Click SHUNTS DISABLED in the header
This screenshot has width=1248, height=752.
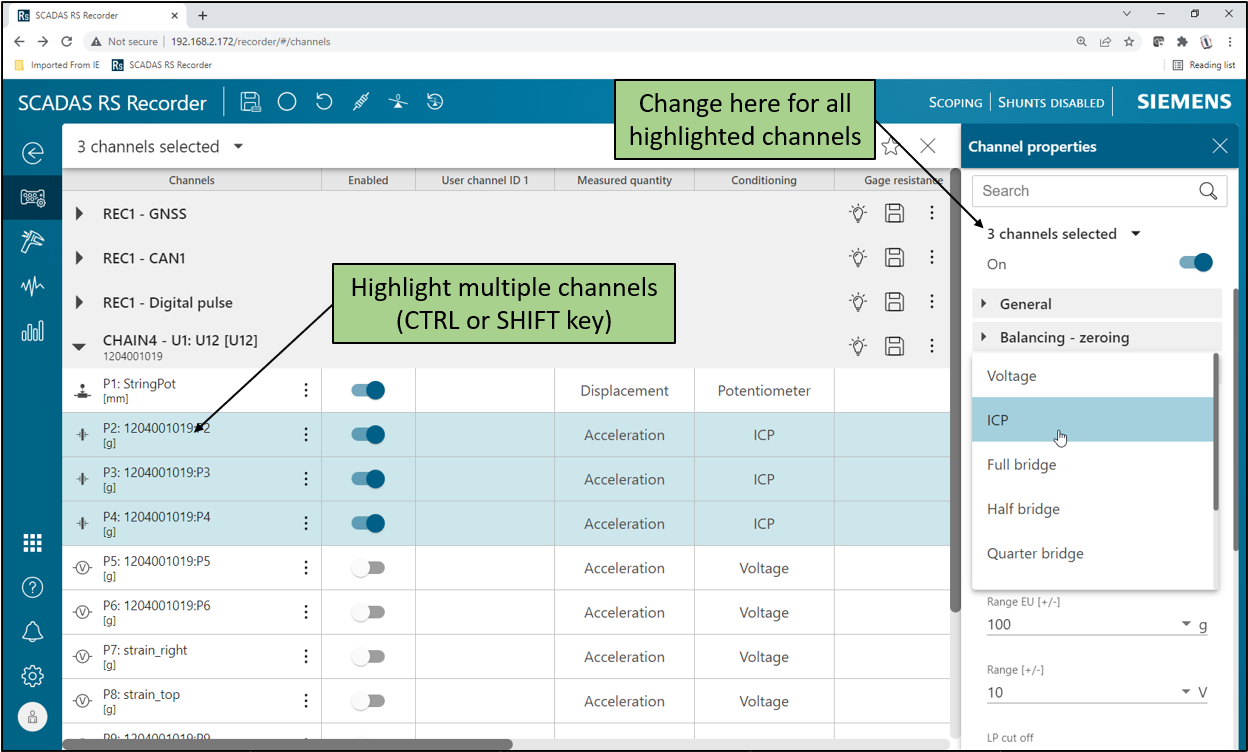[1050, 102]
